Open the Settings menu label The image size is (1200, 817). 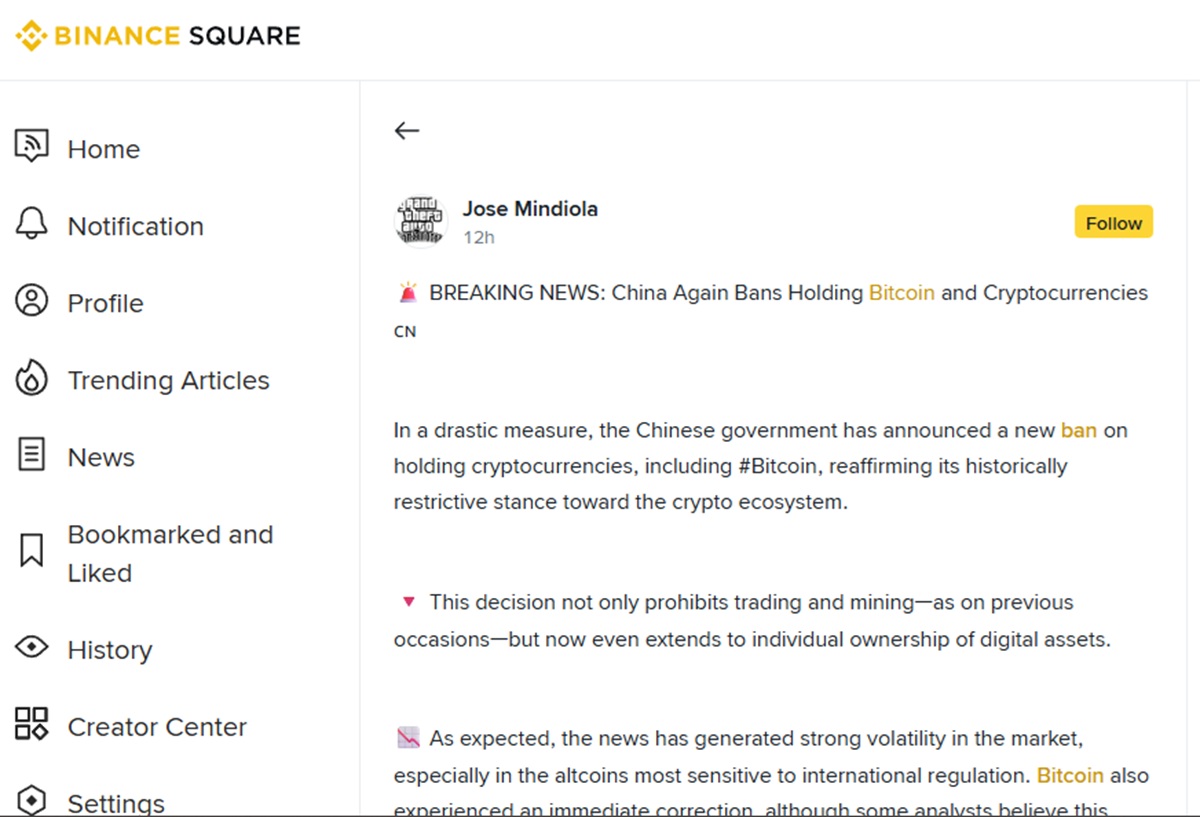[x=116, y=803]
